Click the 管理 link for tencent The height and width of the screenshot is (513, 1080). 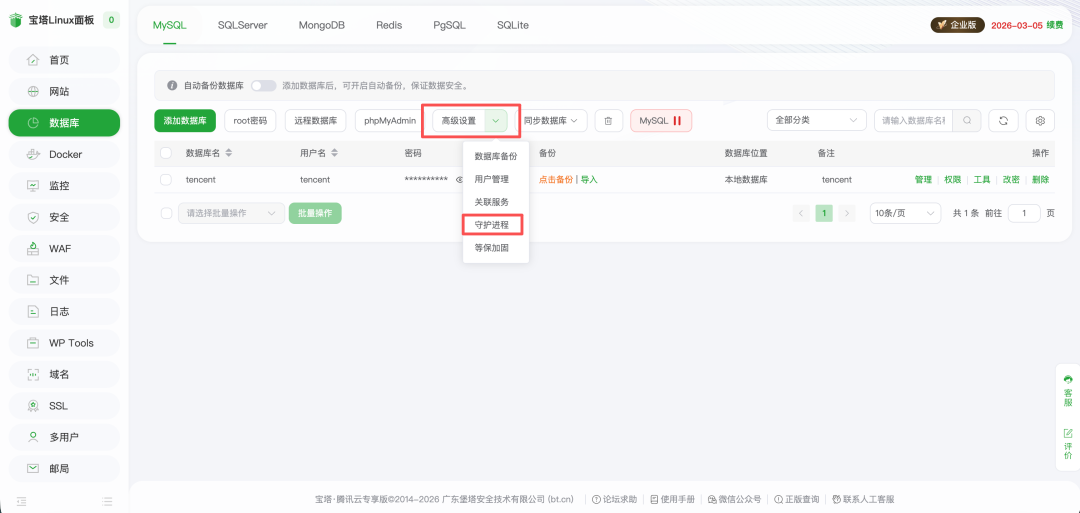923,180
